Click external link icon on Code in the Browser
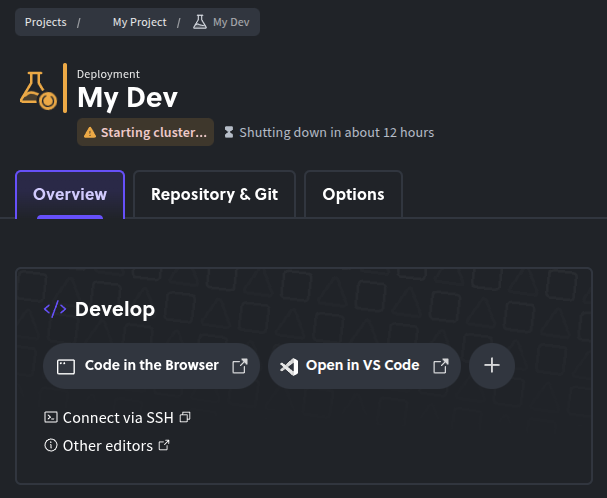The image size is (607, 498). pyautogui.click(x=240, y=366)
